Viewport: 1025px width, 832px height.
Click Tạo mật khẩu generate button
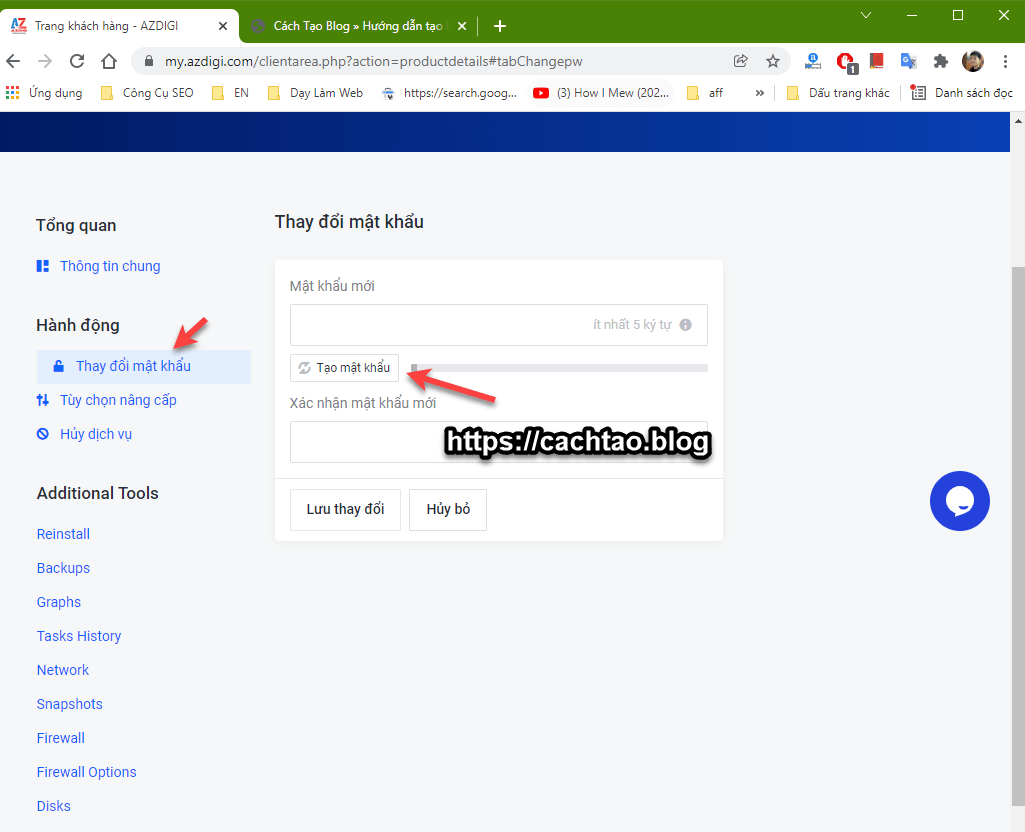pos(344,367)
